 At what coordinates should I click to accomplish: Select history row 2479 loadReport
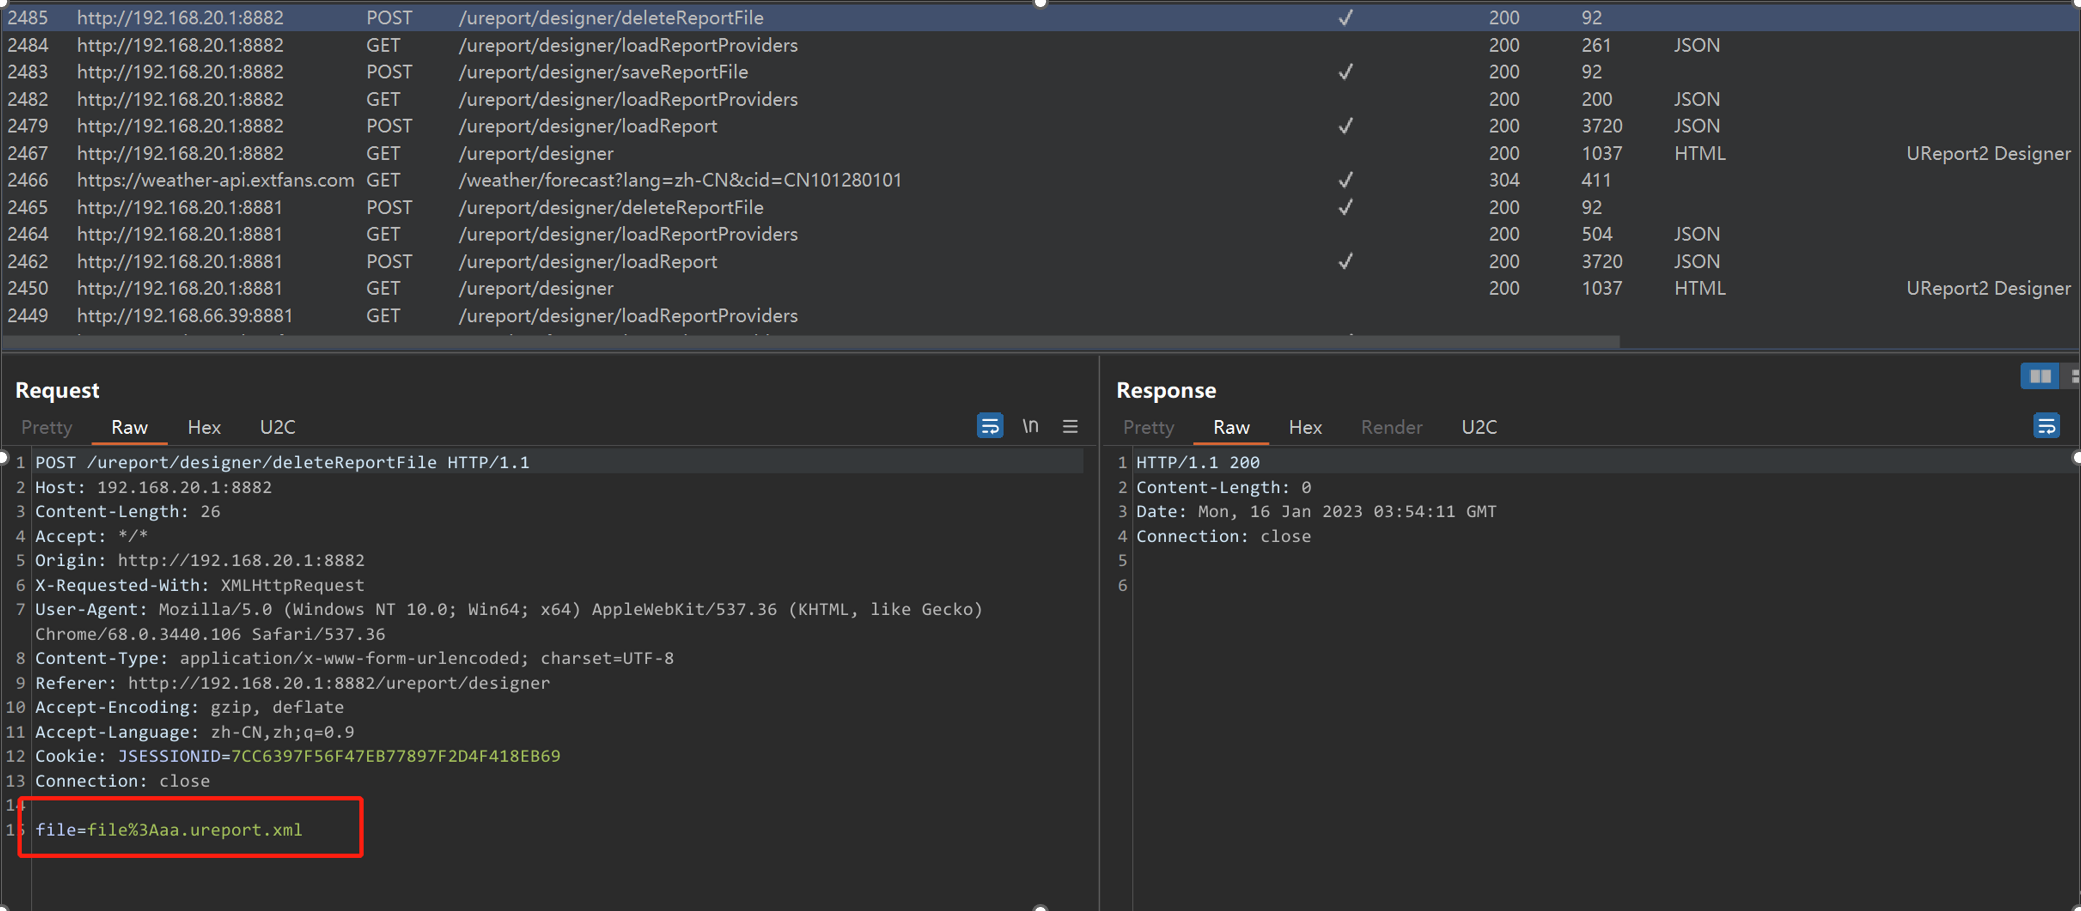click(x=1040, y=126)
